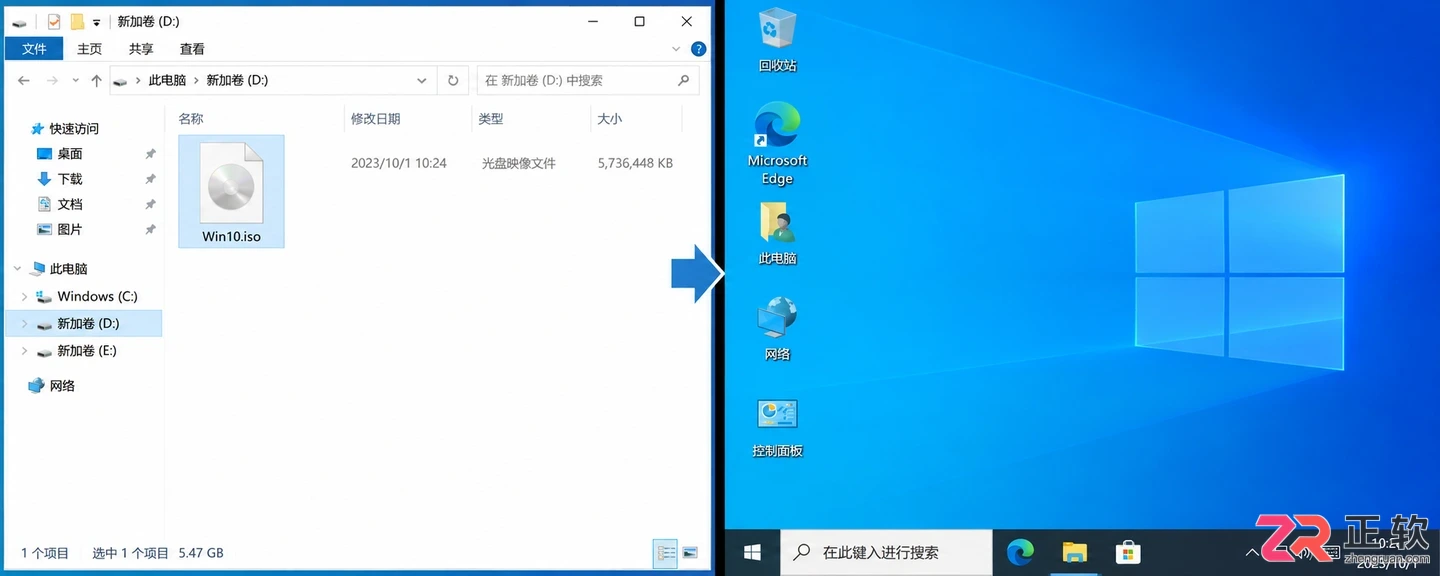Click the Back navigation arrow in Explorer
Viewport: 1440px width, 576px height.
coord(24,80)
